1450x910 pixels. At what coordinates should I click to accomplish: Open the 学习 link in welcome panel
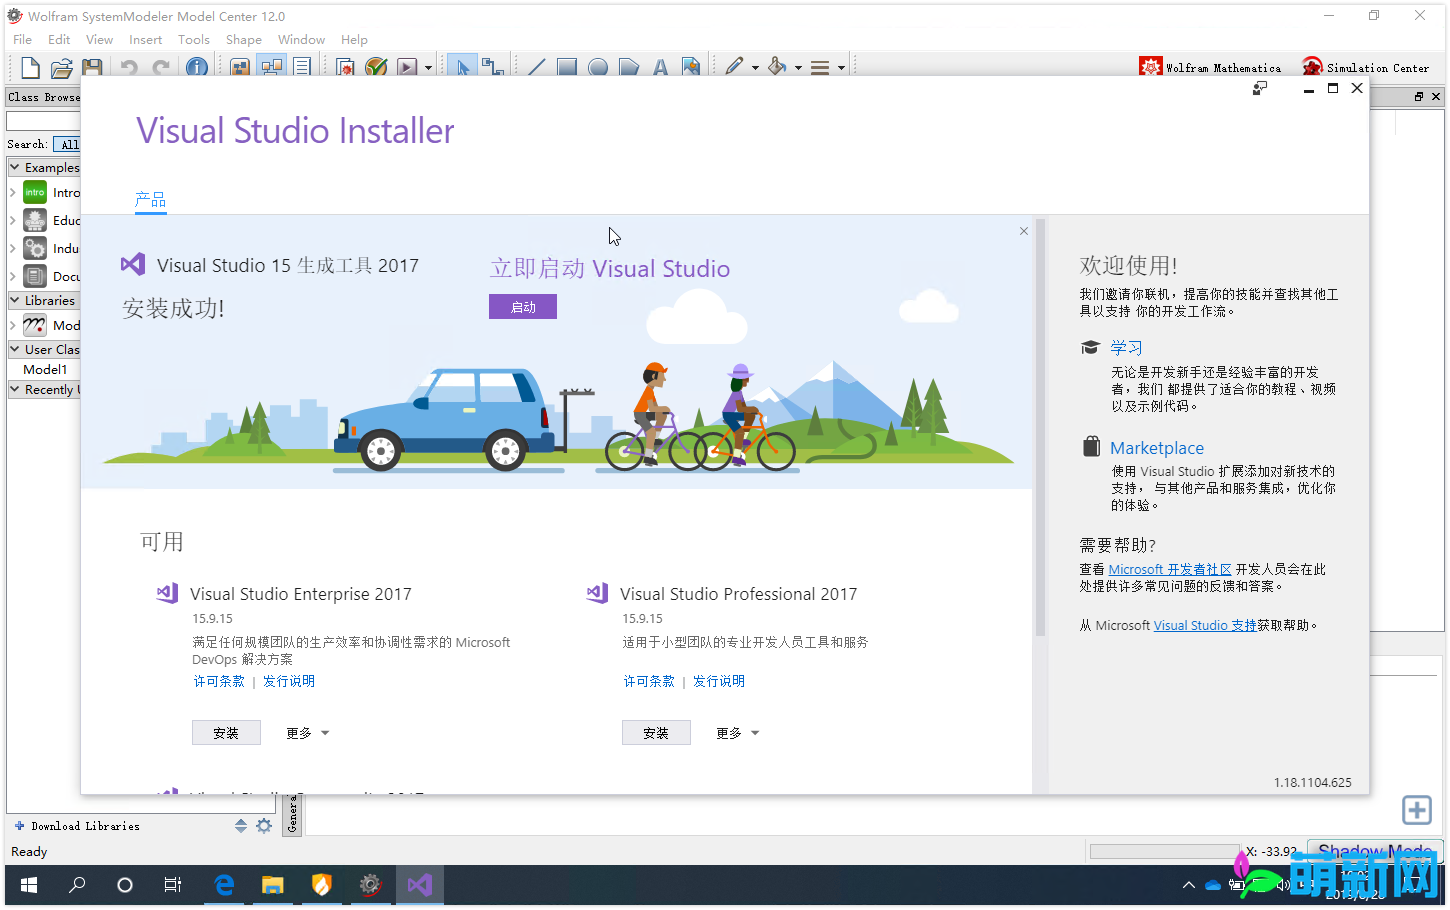click(x=1126, y=347)
